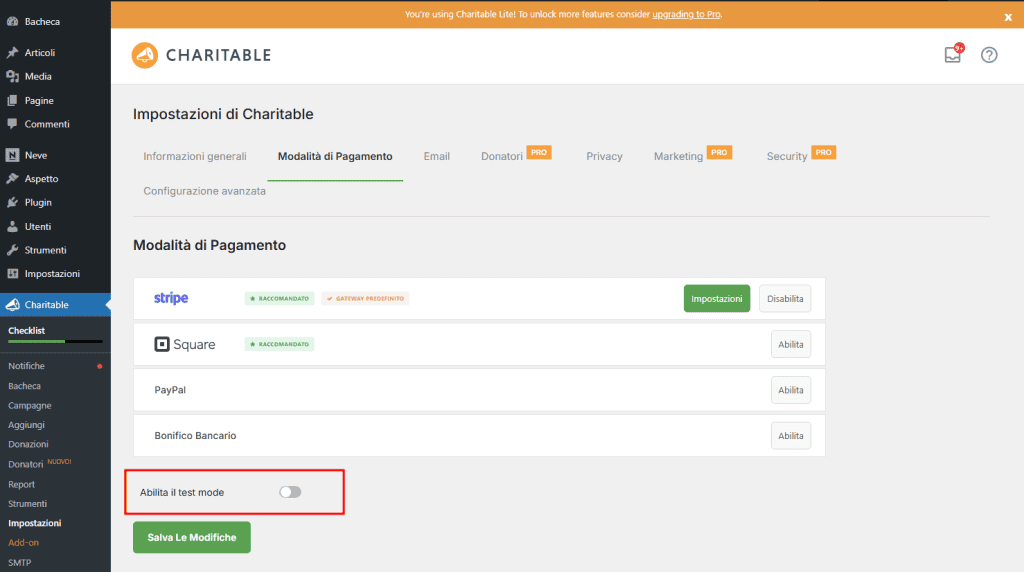1024x572 pixels.
Task: Click the Utenti user icon
Action: tap(12, 227)
